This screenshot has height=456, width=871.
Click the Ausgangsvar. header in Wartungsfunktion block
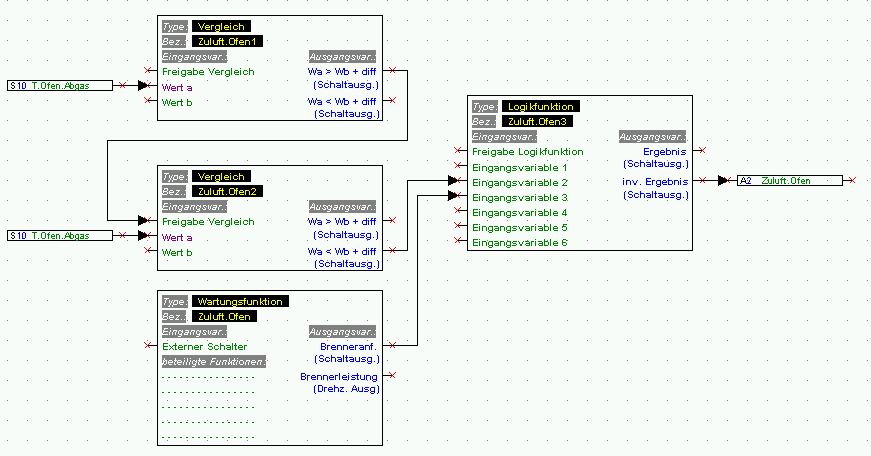[x=342, y=332]
